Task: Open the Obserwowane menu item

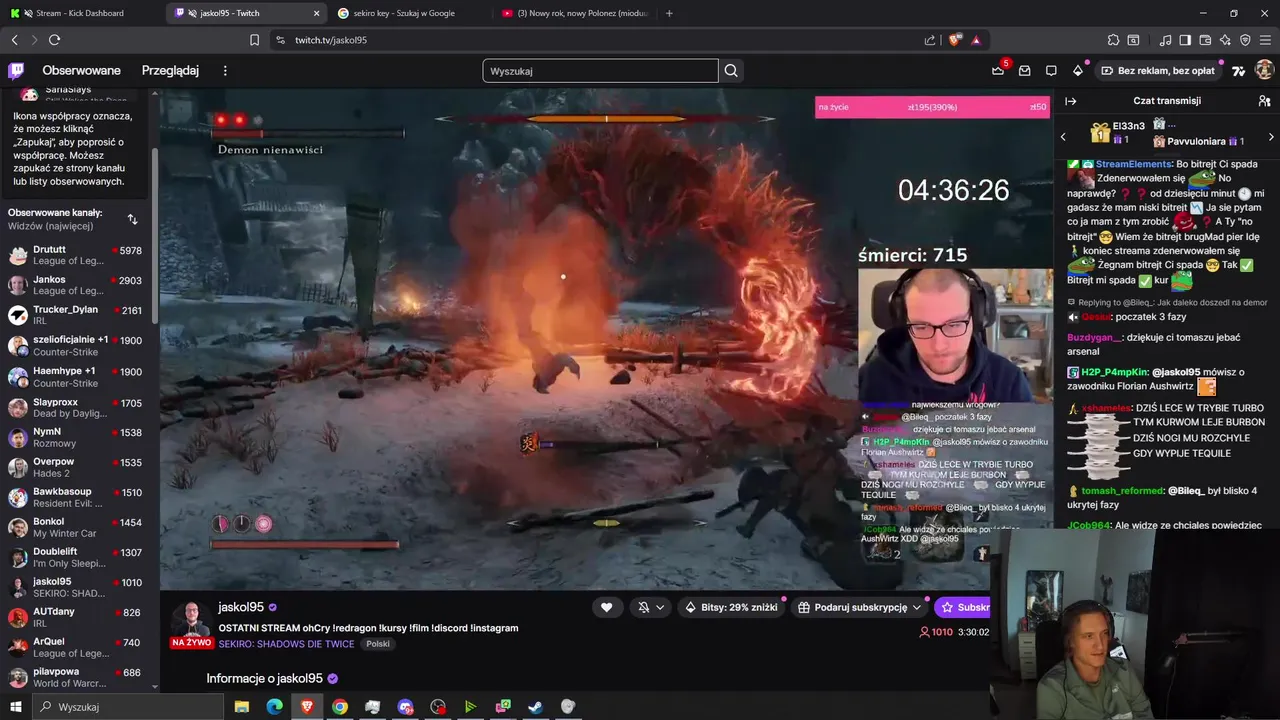Action: (x=81, y=70)
